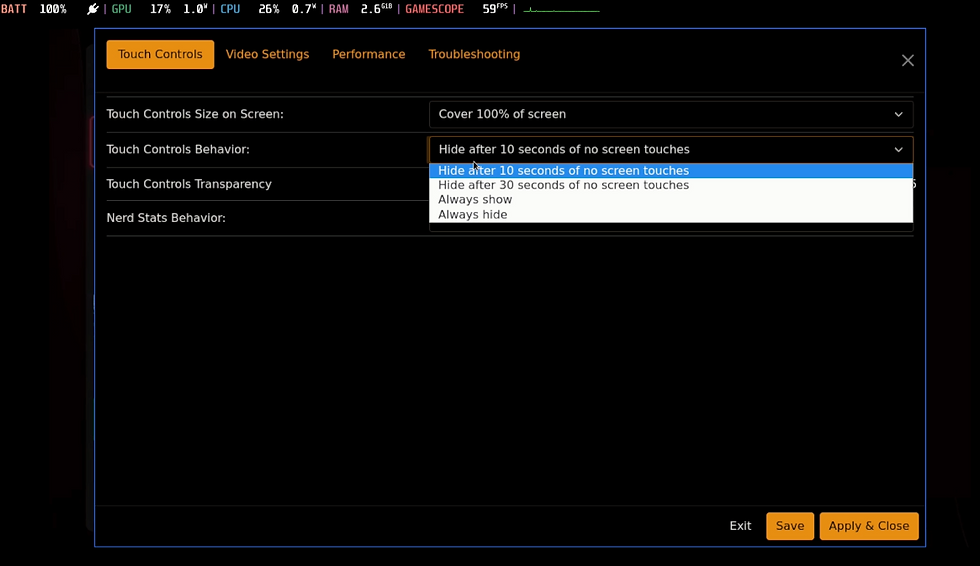
Task: Choose 'Hide after 30 seconds of no screen touches'
Action: click(671, 185)
